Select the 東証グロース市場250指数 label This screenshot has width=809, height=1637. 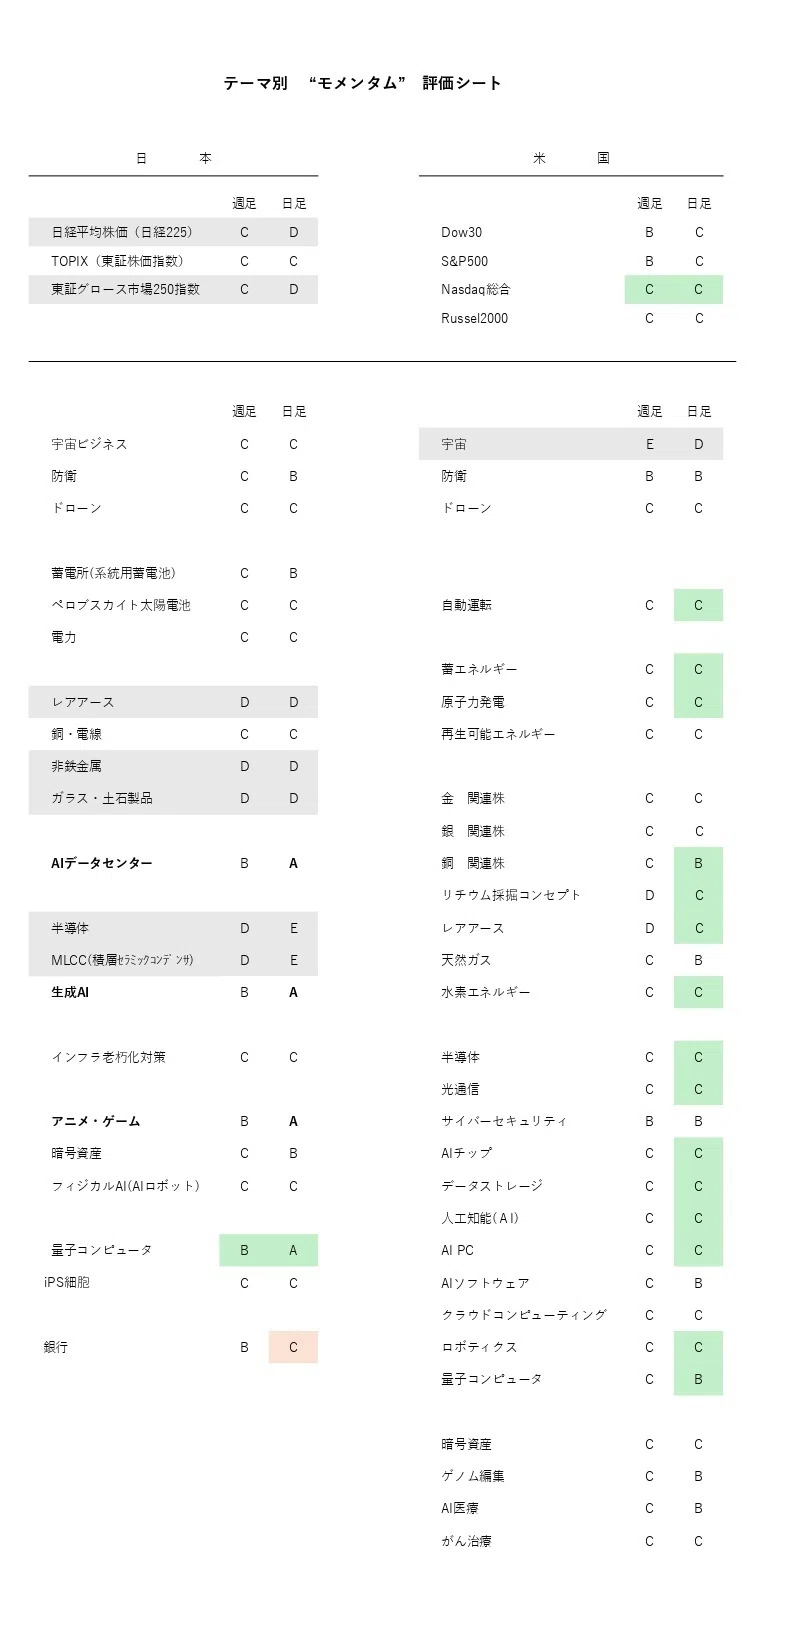click(125, 289)
